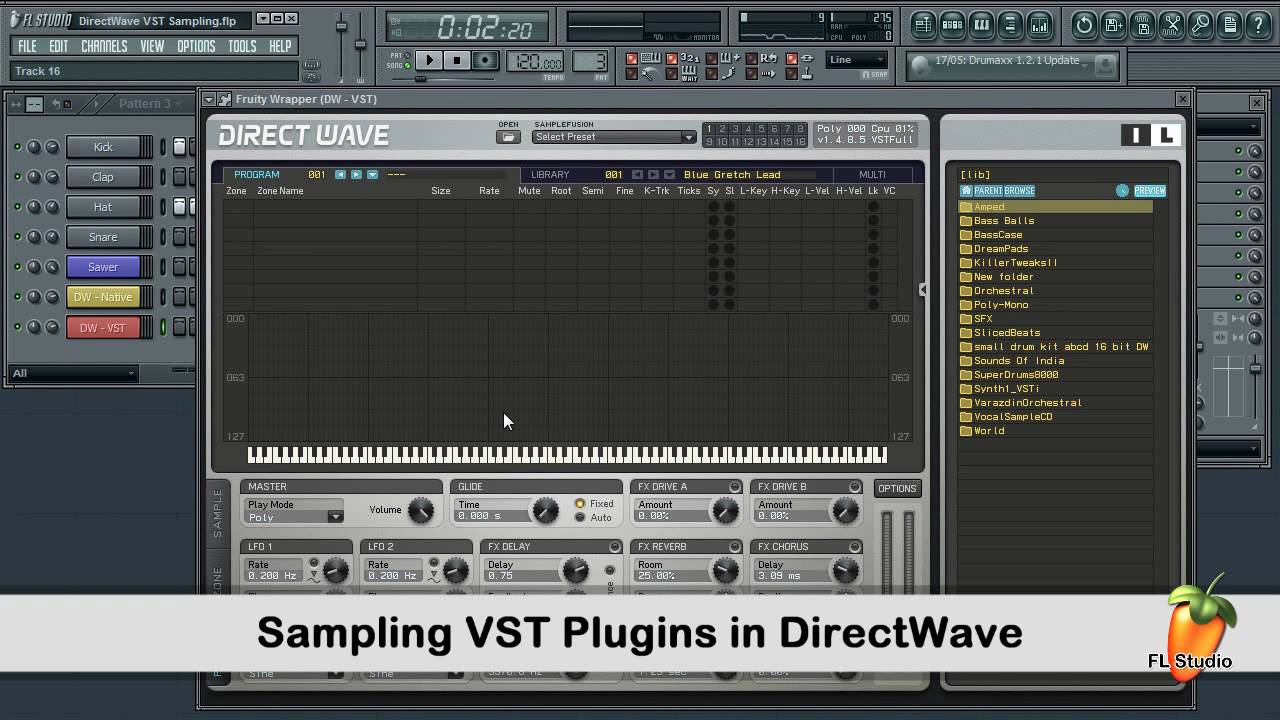Toggle FX Drive B on
Viewport: 1280px width, 720px height.
[x=855, y=487]
